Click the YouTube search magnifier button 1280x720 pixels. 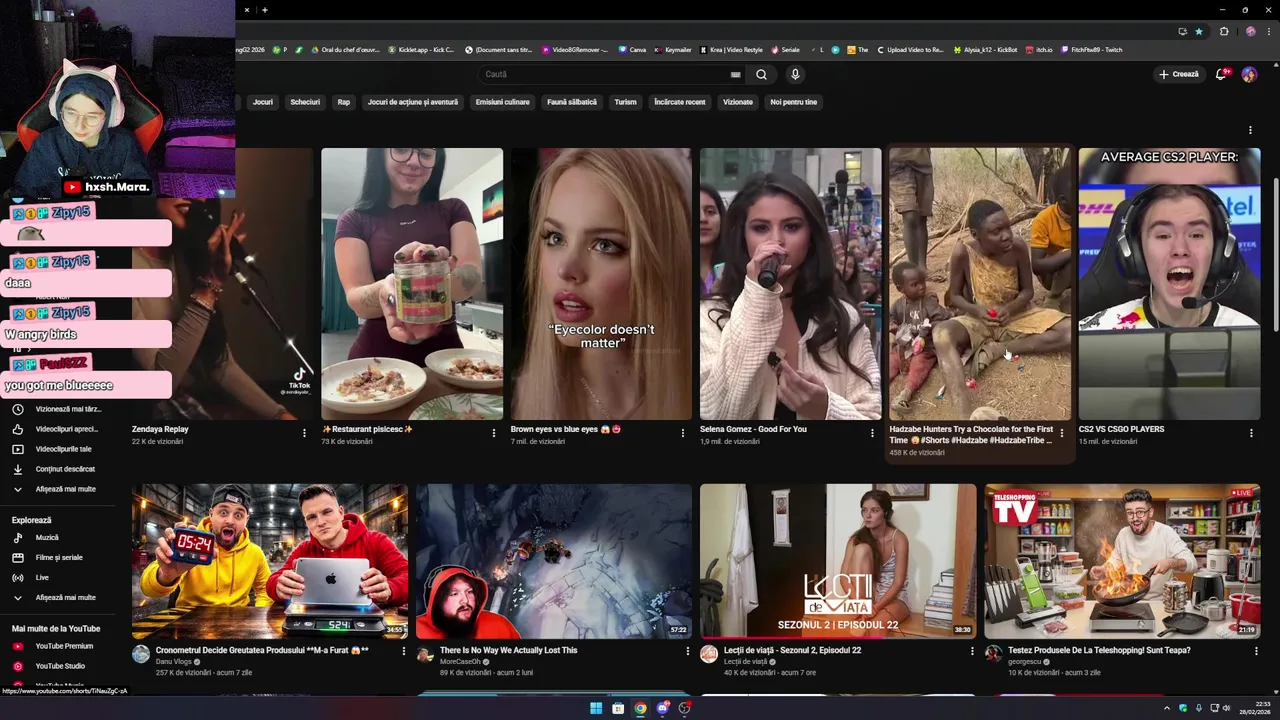point(761,74)
